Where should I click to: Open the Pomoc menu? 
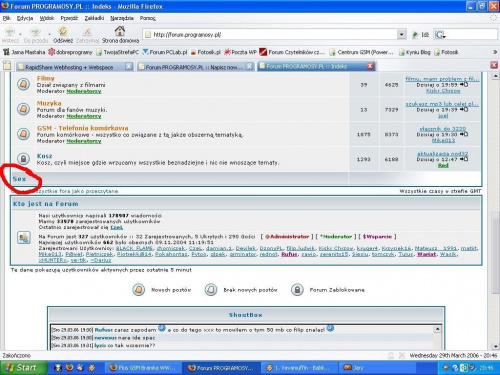click(x=148, y=18)
